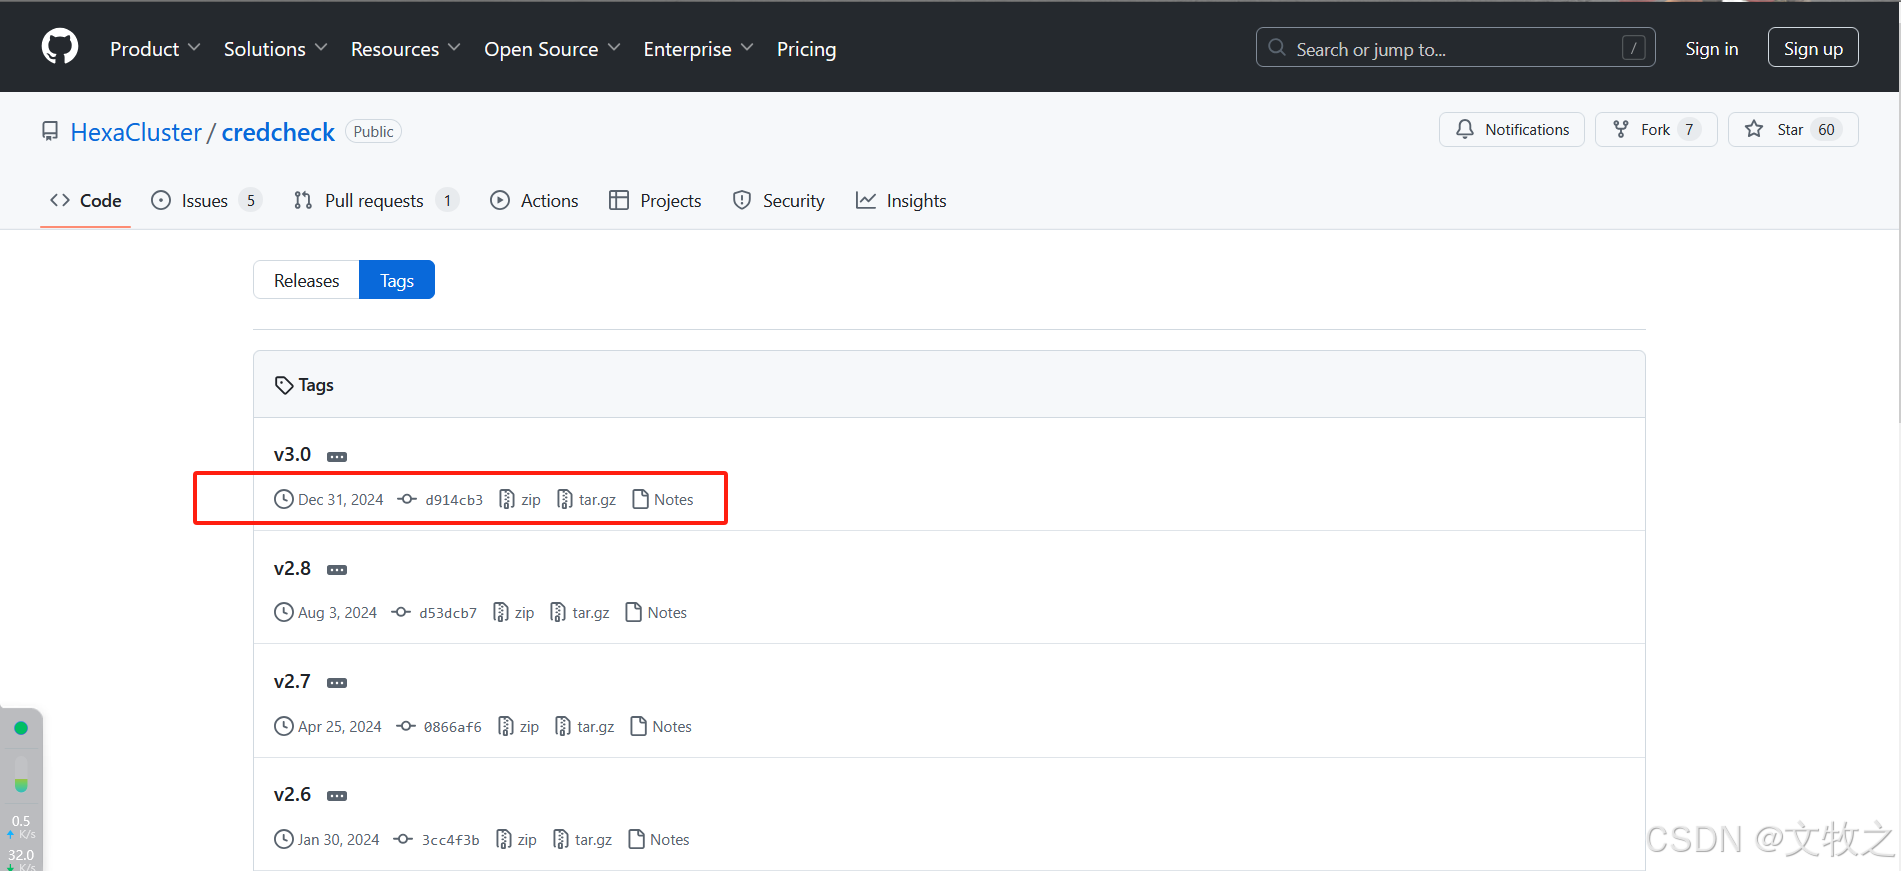Focus the Search or jump to field
Viewport: 1901px width, 871px height.
pos(1455,48)
